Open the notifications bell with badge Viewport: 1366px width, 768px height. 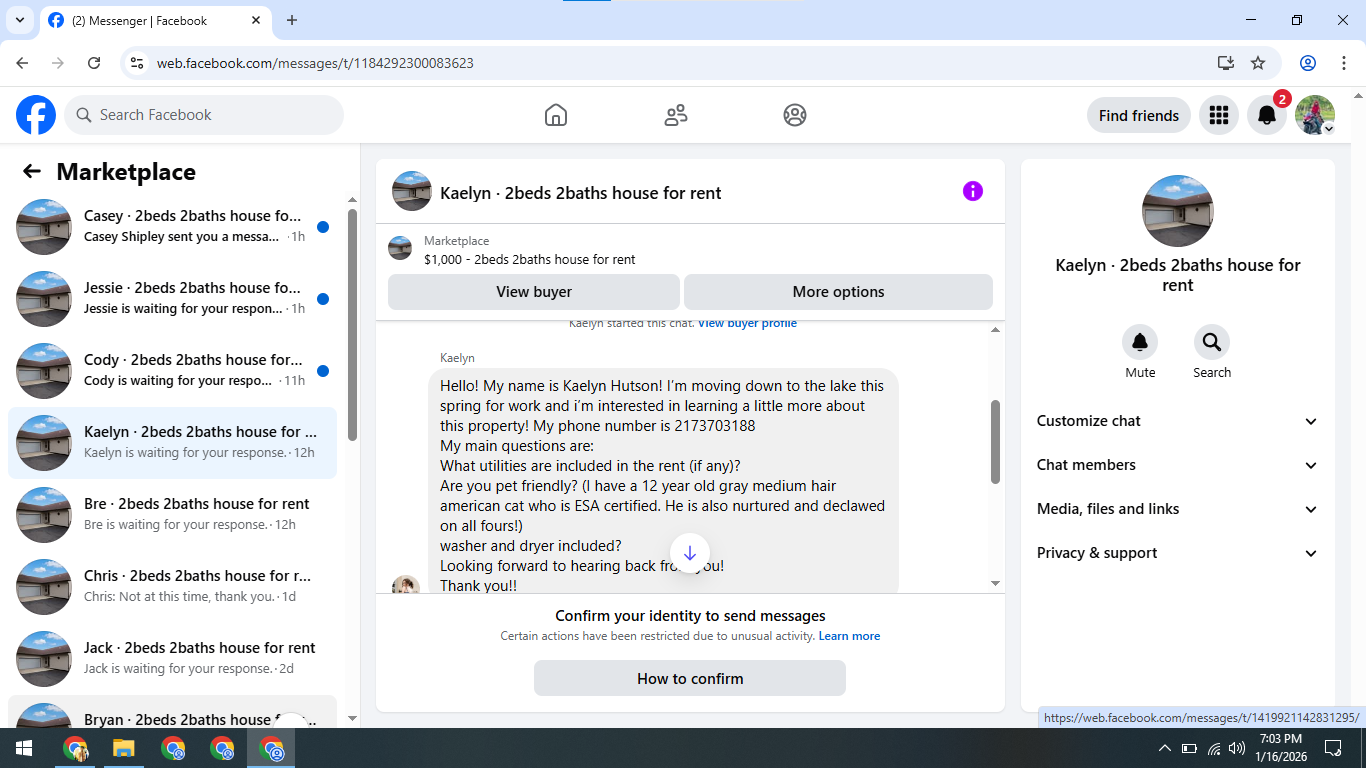coord(1267,115)
